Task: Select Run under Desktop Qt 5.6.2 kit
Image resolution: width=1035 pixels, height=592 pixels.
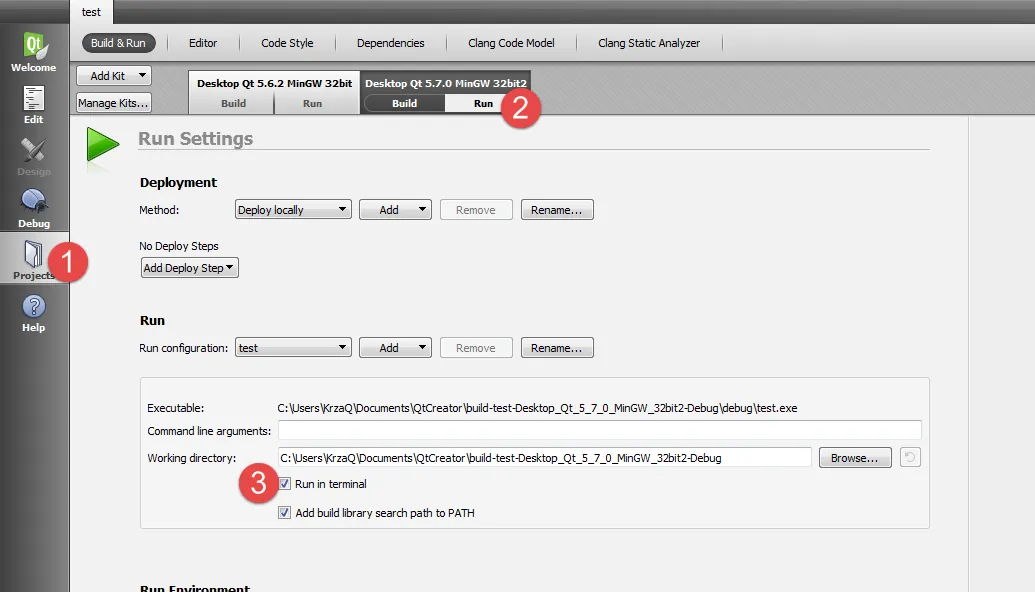Action: pyautogui.click(x=312, y=104)
